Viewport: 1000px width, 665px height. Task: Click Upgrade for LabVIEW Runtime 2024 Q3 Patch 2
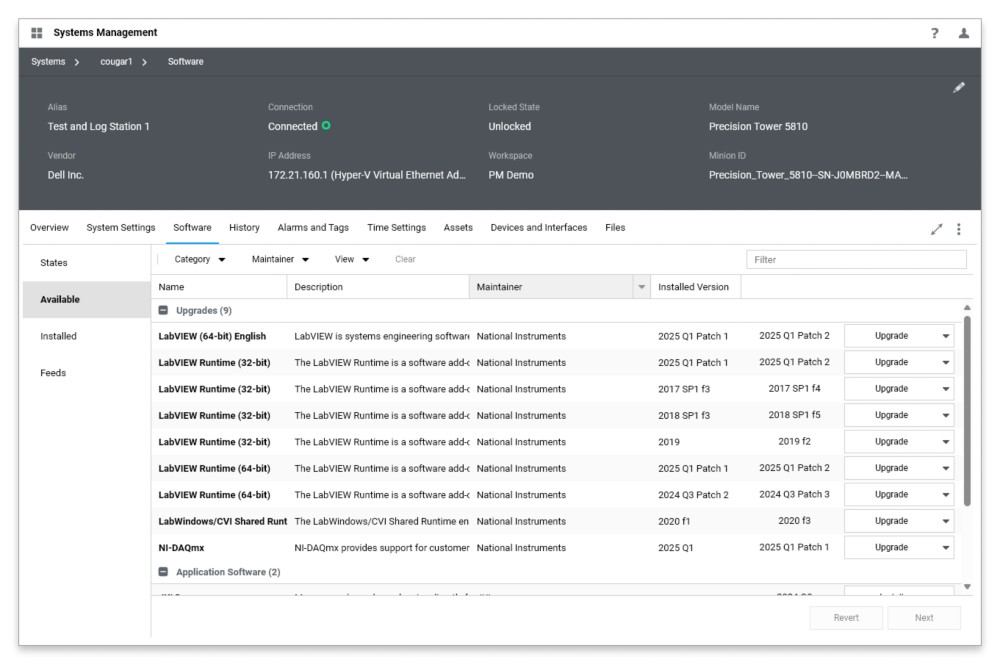coord(891,495)
